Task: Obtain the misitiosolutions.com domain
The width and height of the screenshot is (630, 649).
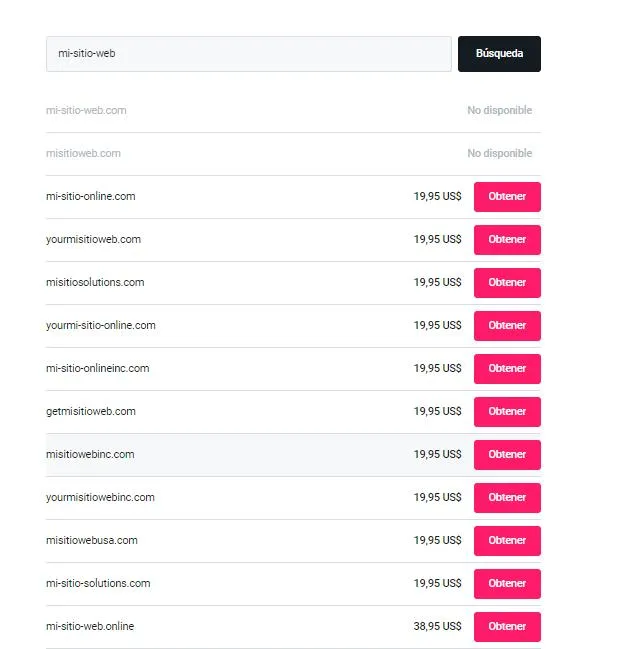Action: pyautogui.click(x=507, y=283)
